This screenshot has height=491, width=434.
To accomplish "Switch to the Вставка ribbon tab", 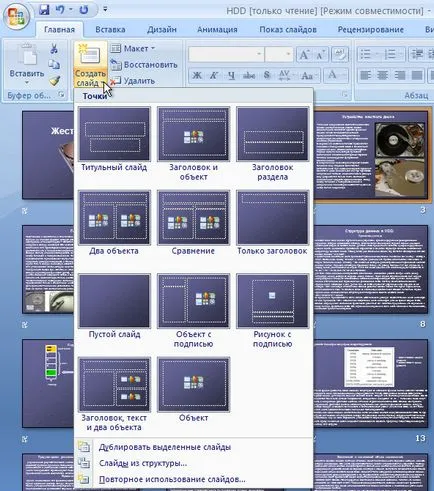I will point(110,30).
